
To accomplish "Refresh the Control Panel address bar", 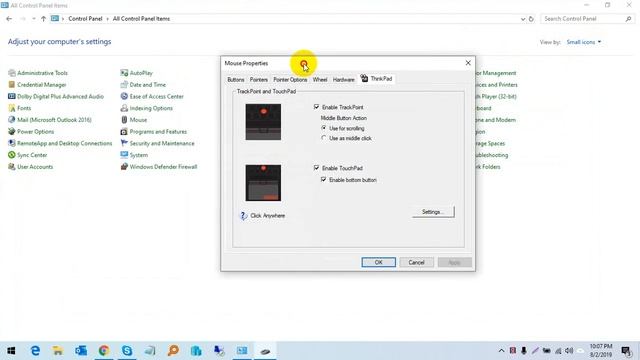I will (531, 19).
